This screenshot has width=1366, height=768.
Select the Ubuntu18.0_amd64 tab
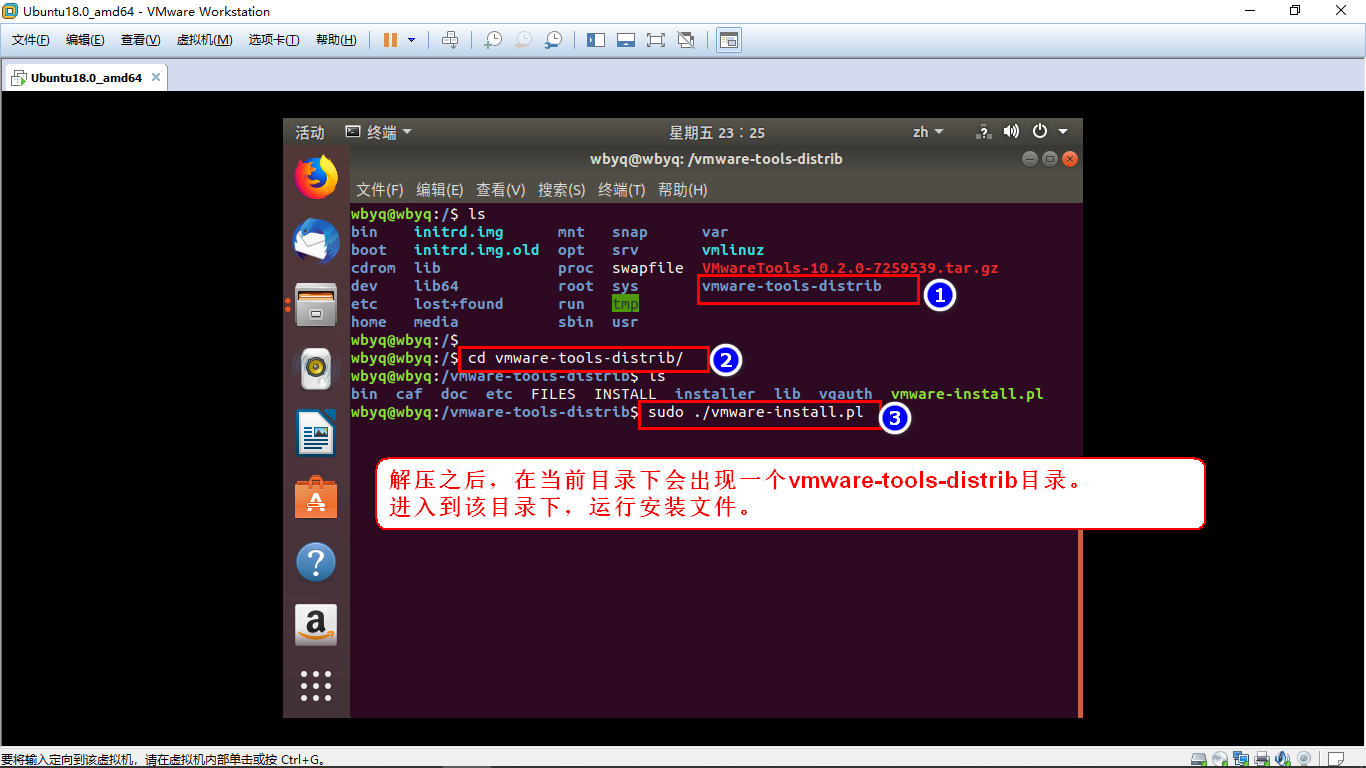pos(84,76)
